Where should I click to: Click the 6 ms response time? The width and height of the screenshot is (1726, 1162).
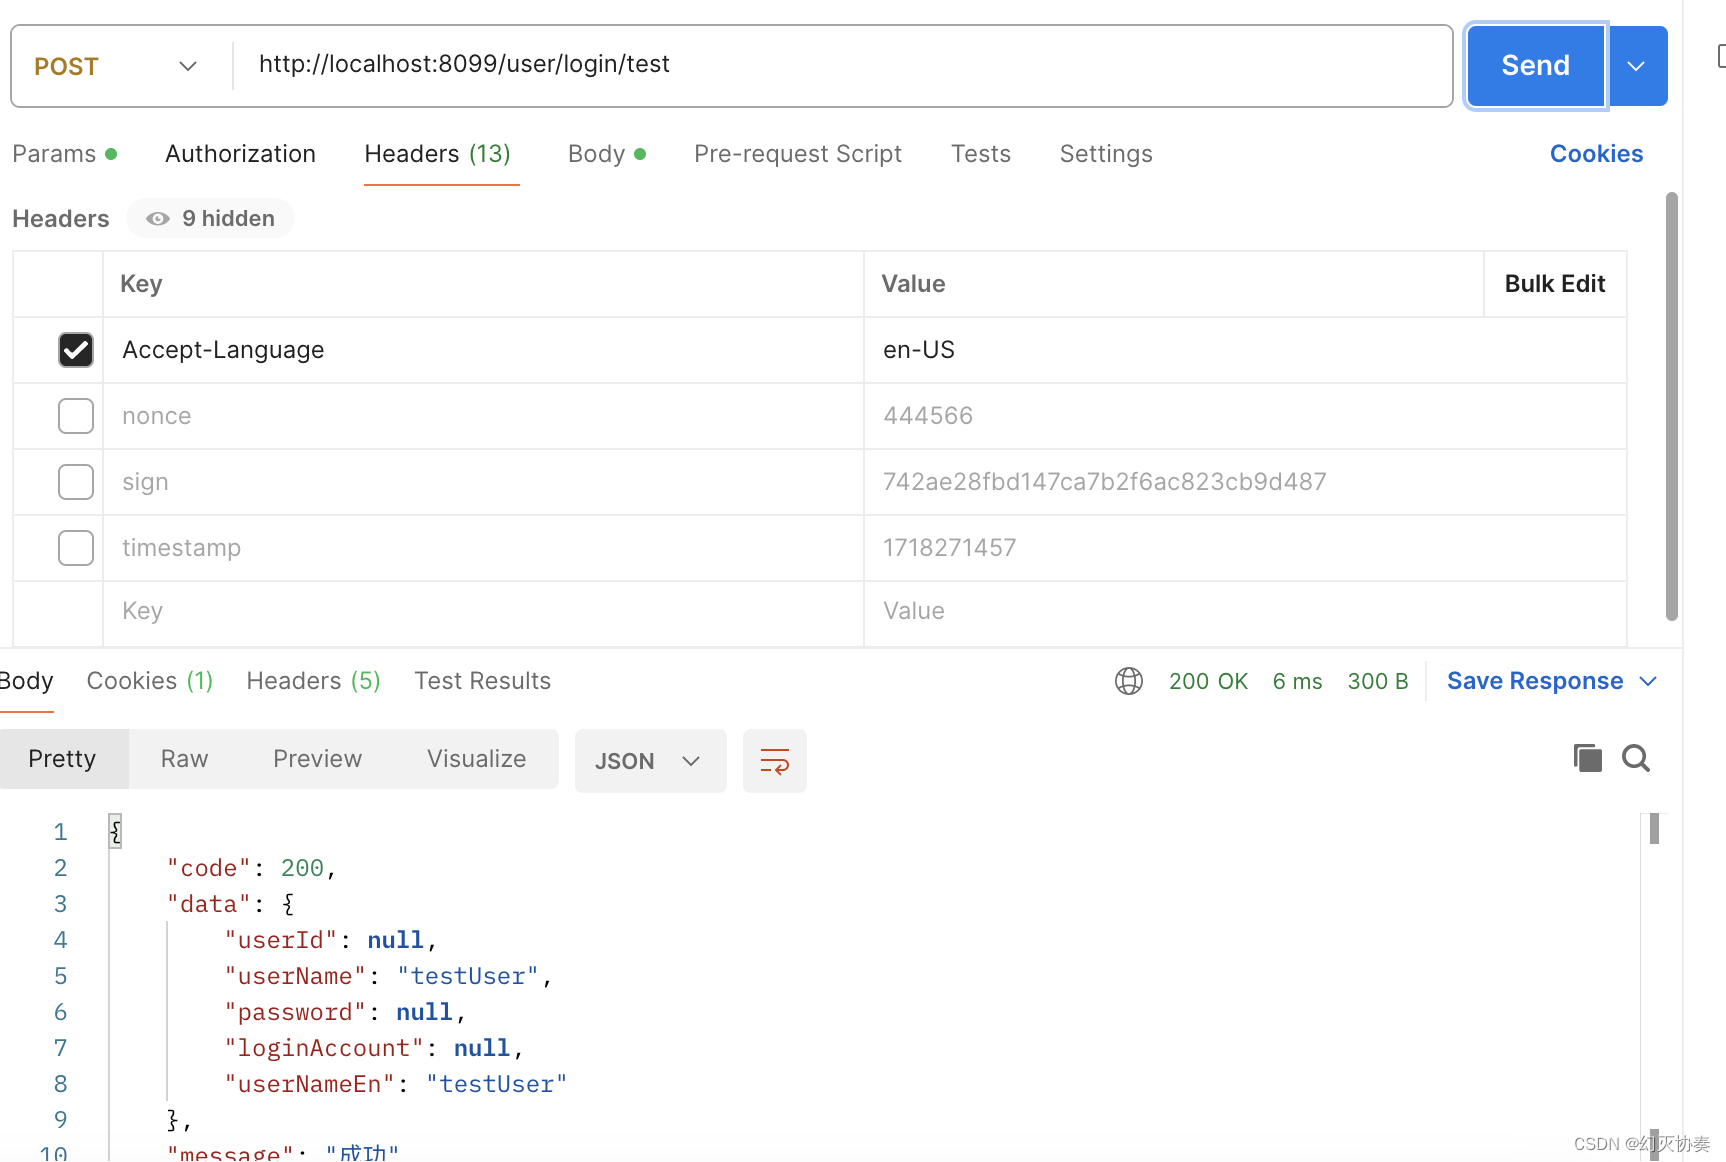coord(1297,681)
